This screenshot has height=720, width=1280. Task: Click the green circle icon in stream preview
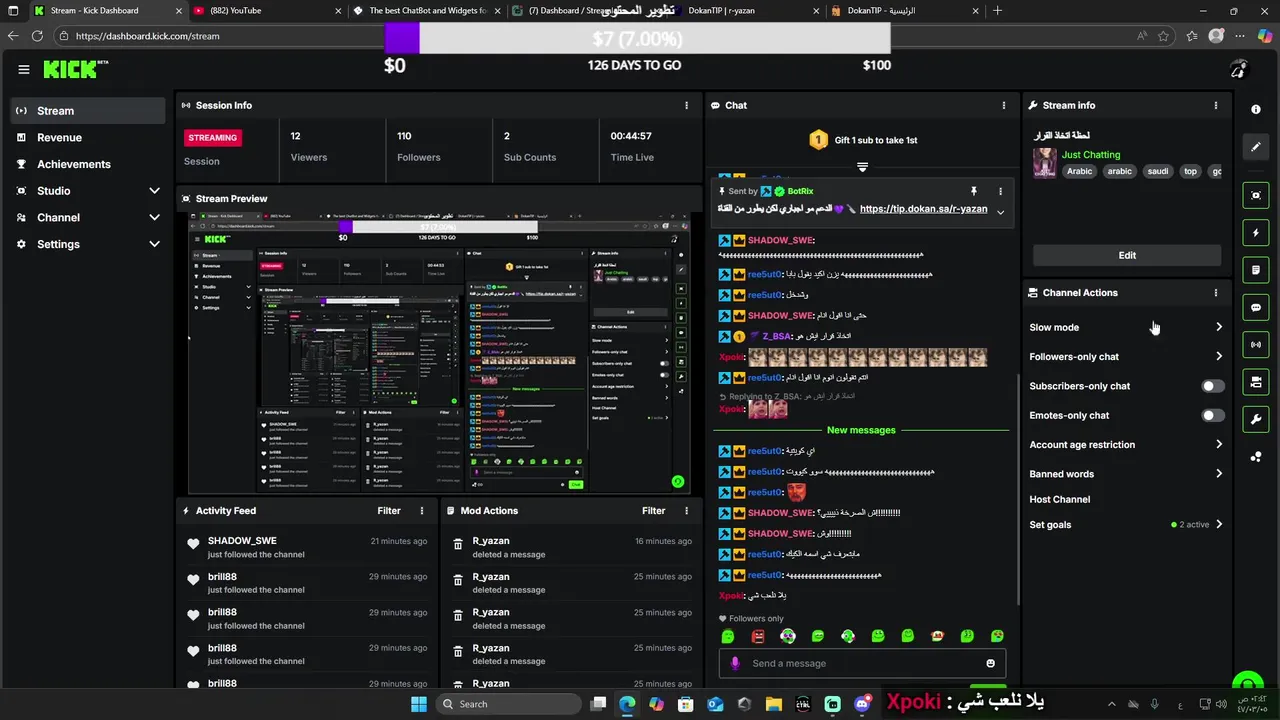(x=678, y=481)
